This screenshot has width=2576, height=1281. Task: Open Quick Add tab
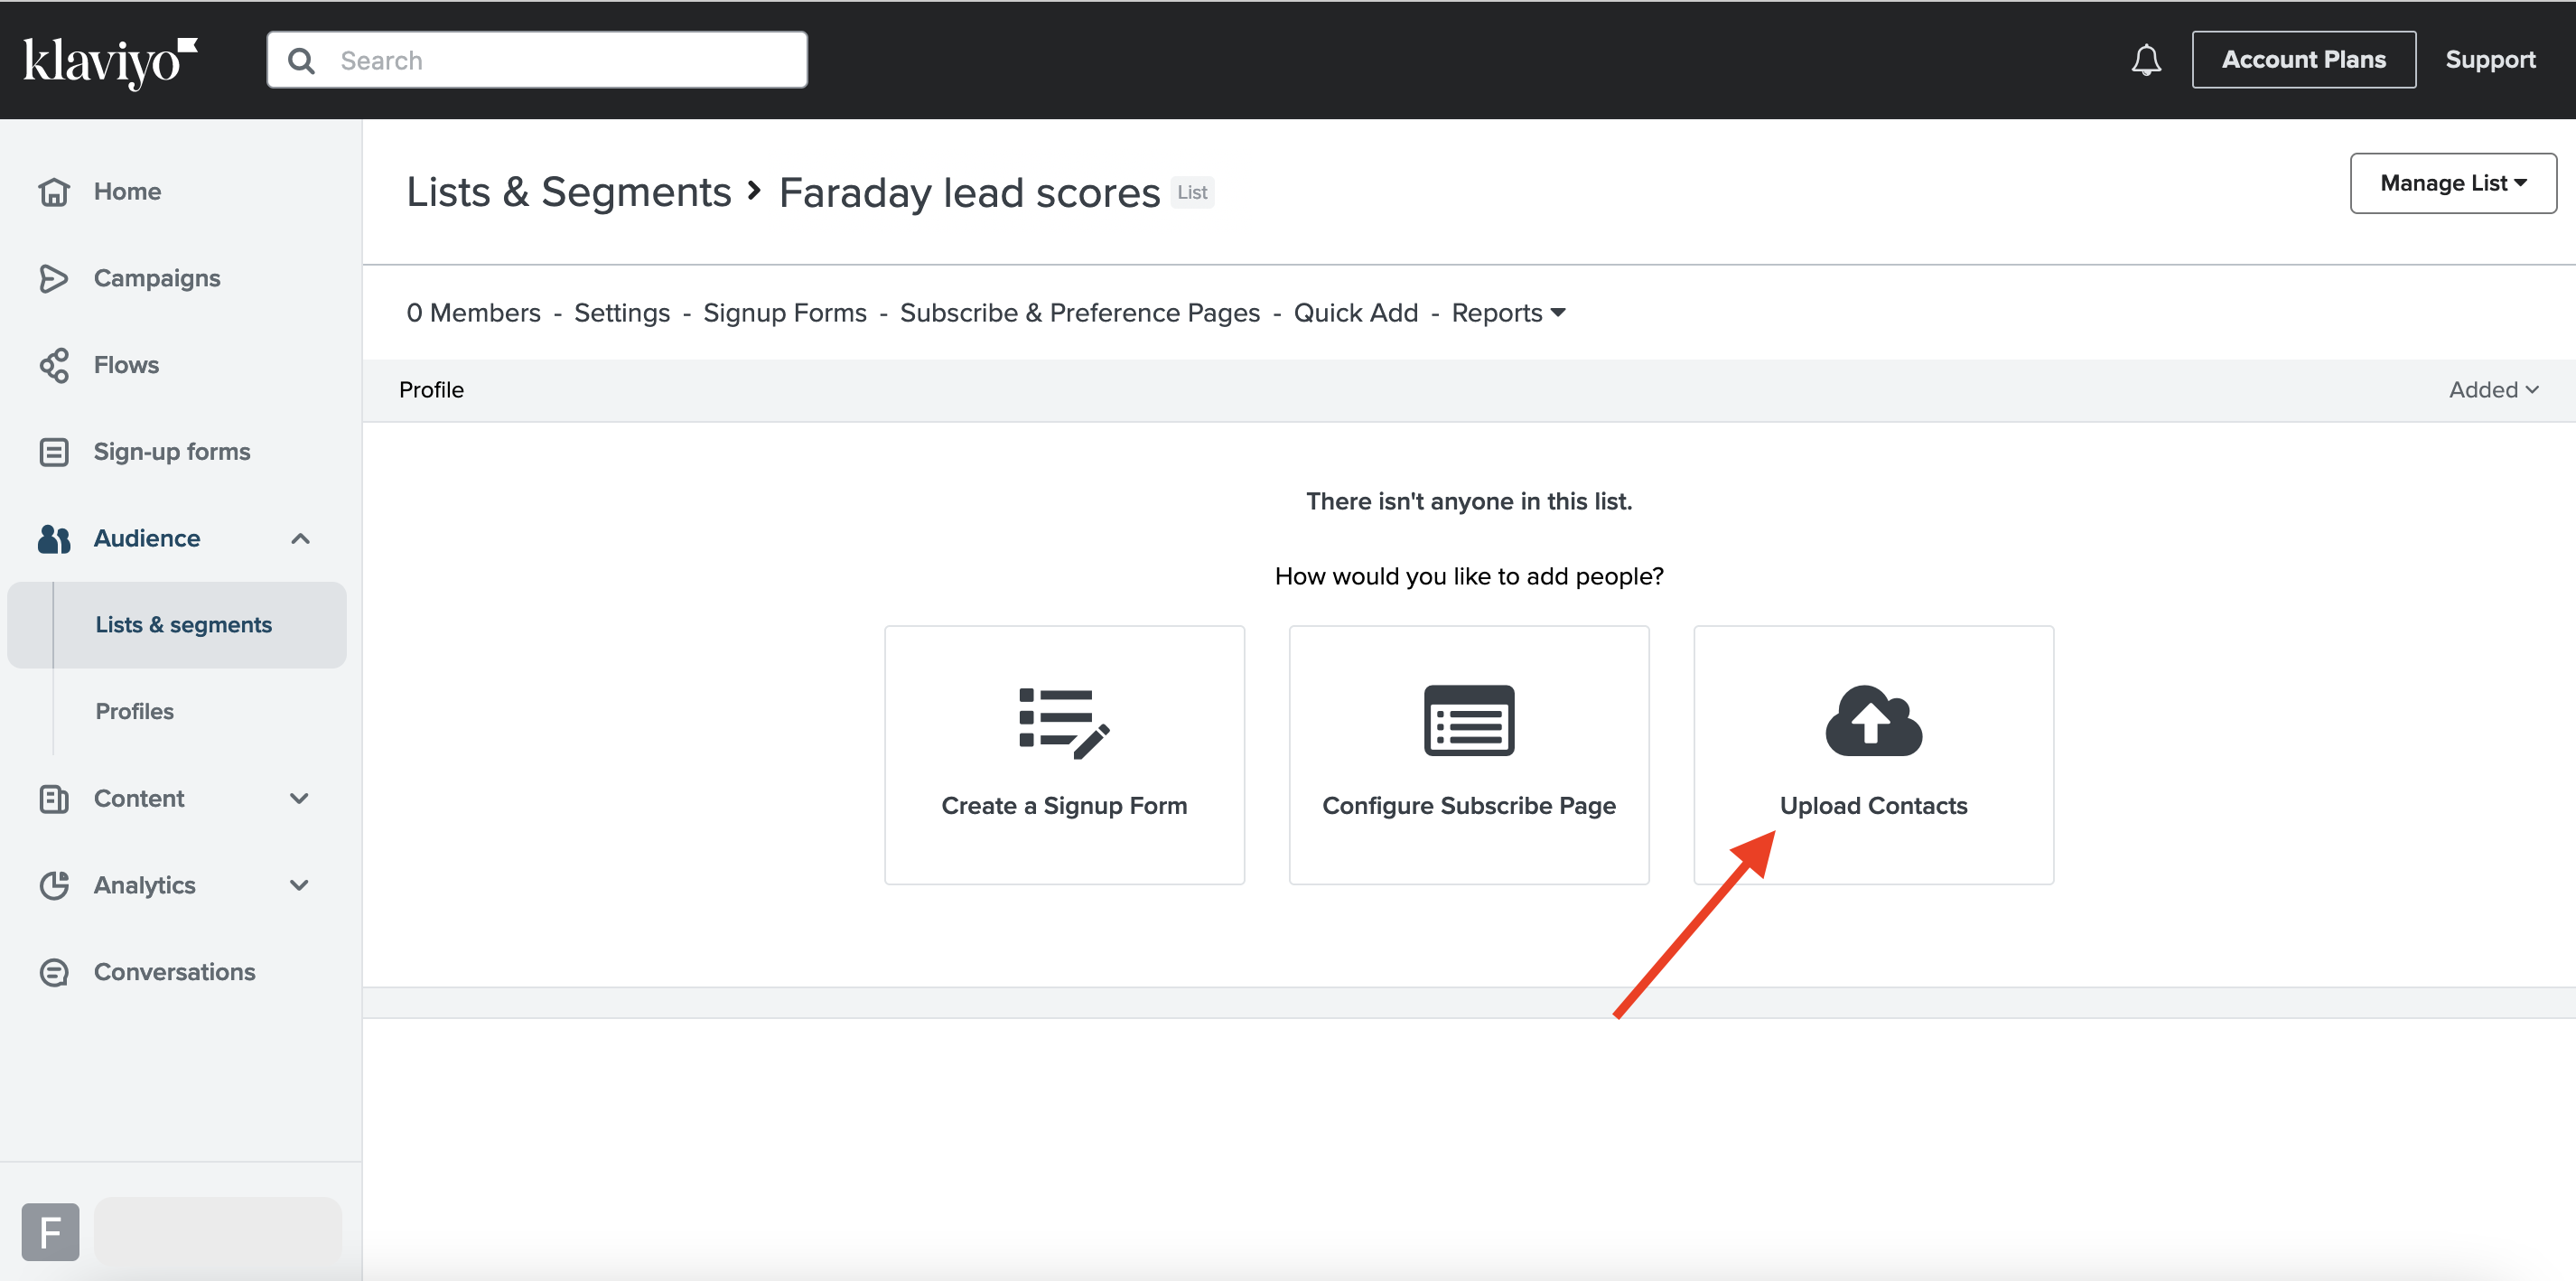pos(1356,313)
